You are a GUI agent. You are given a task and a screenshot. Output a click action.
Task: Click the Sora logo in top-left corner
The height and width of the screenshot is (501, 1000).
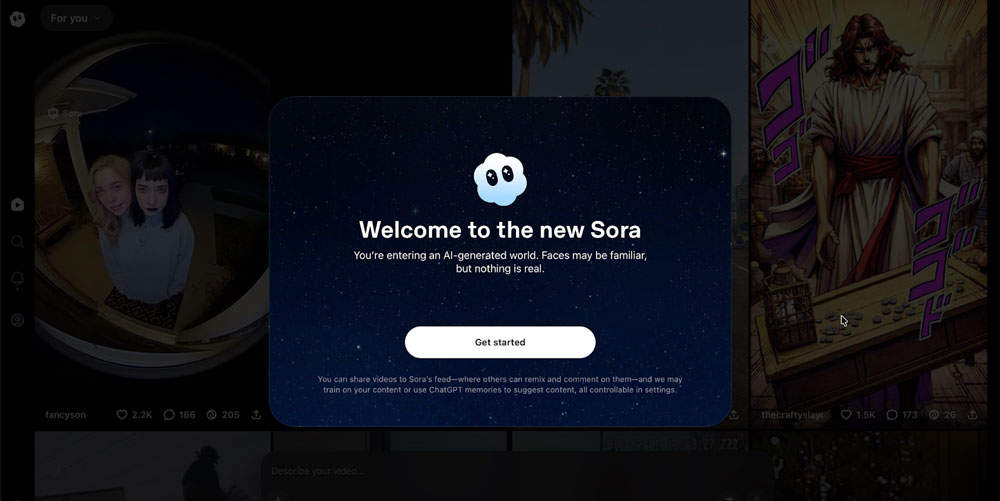point(18,18)
